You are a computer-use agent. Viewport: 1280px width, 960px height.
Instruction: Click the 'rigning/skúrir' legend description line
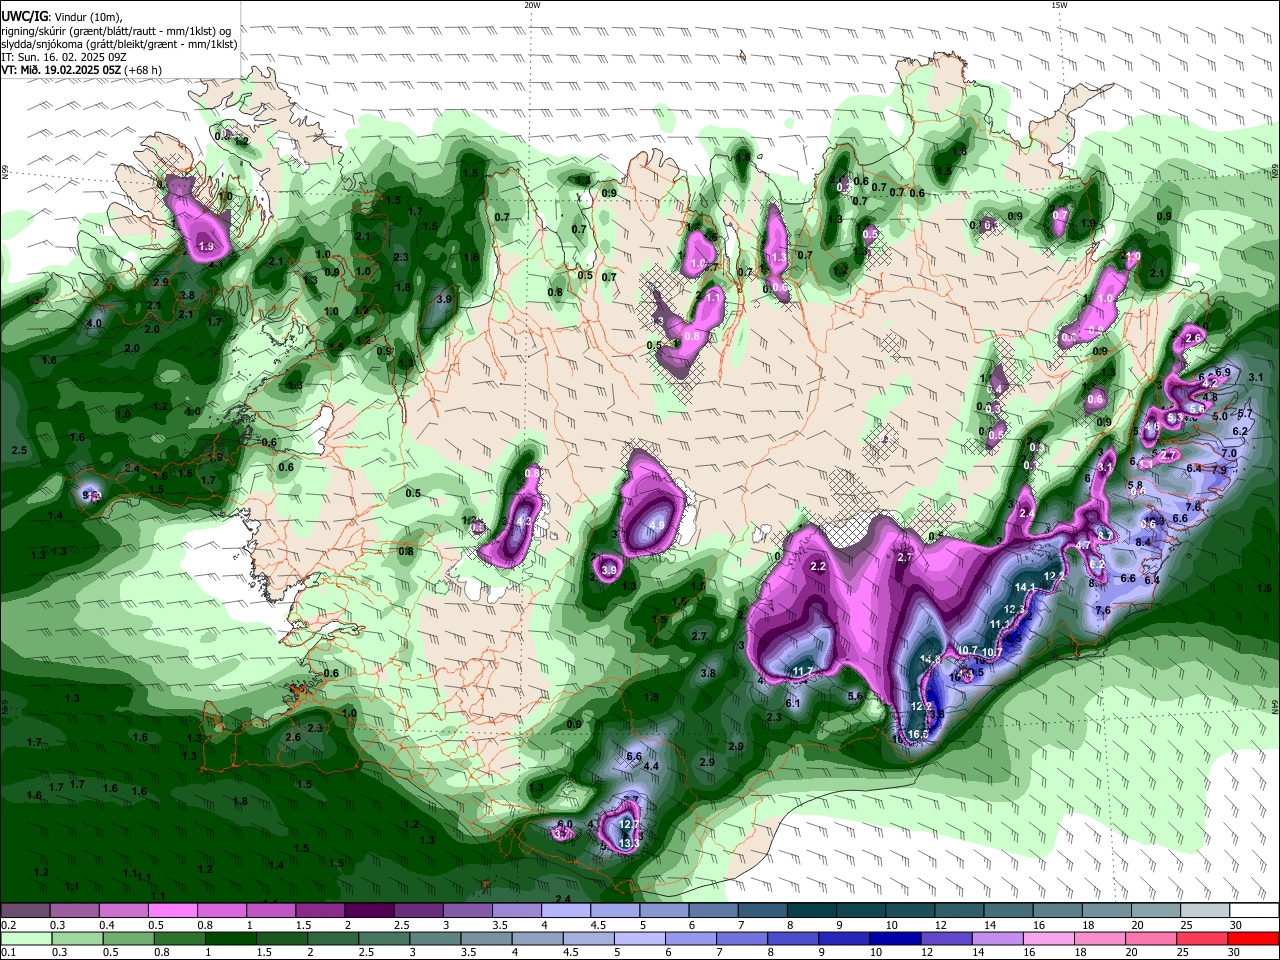point(116,31)
